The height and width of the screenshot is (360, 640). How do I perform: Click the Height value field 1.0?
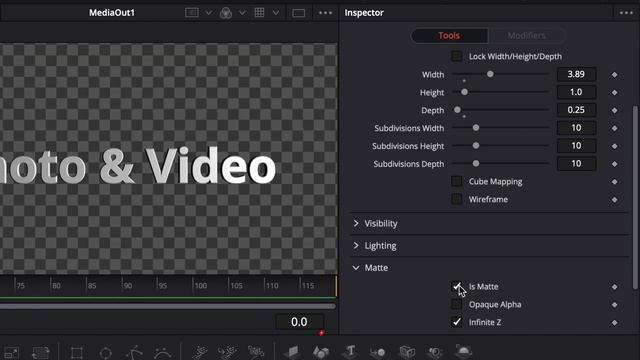(576, 92)
